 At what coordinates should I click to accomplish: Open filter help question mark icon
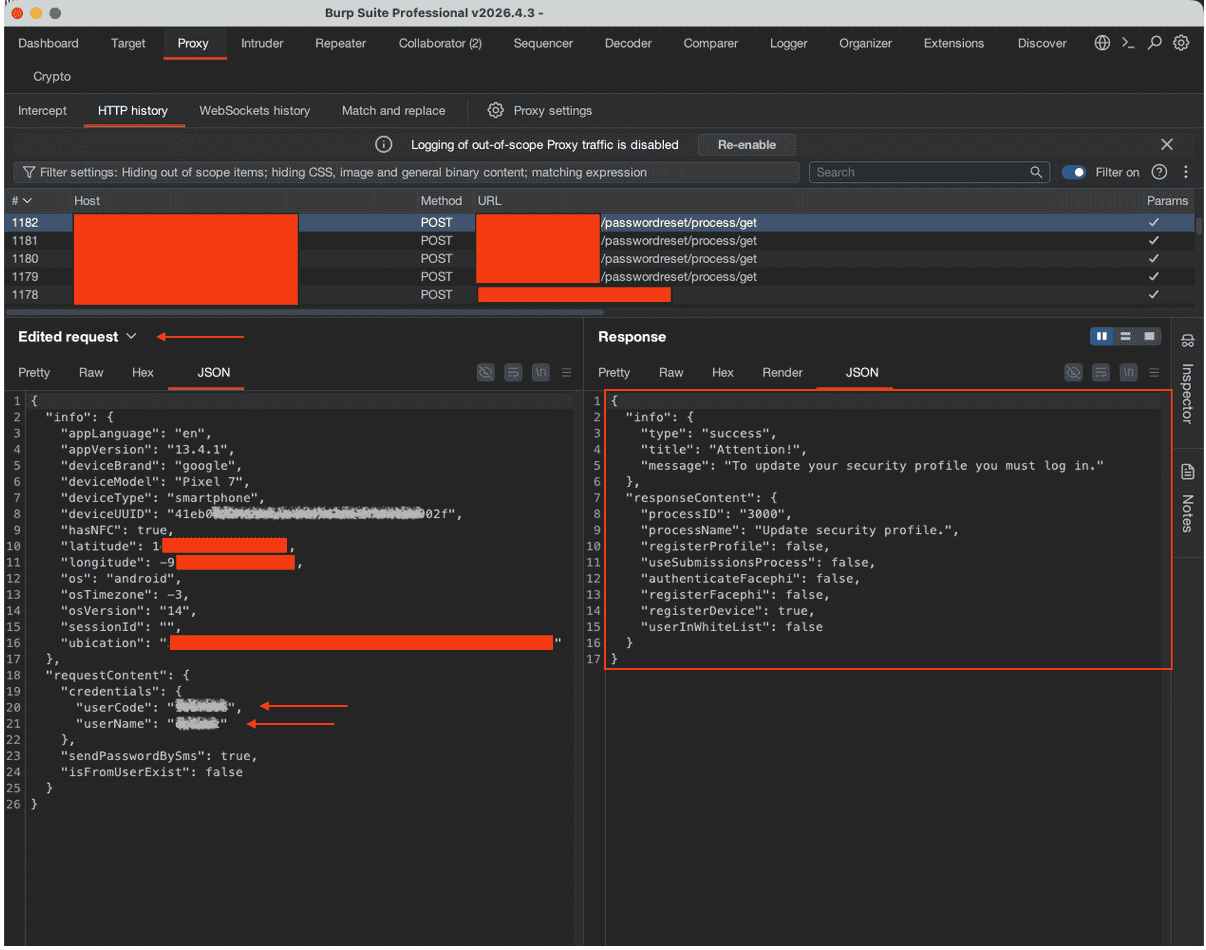[1159, 172]
